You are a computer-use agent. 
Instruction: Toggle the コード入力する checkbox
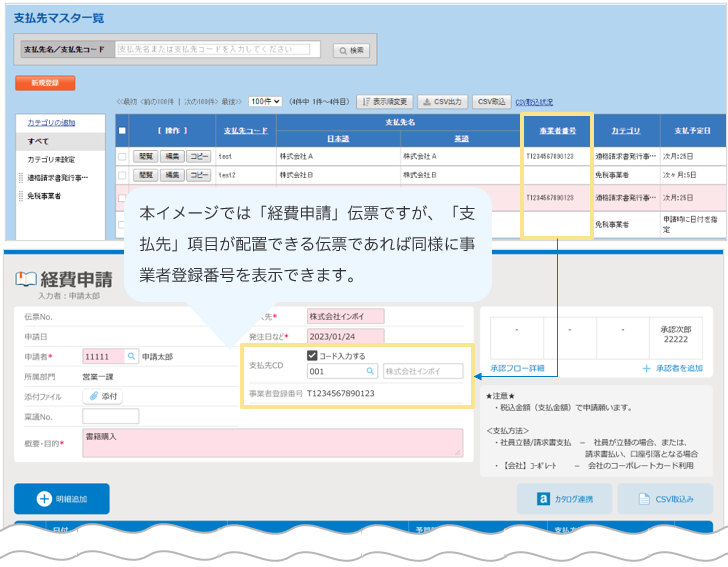tap(313, 355)
